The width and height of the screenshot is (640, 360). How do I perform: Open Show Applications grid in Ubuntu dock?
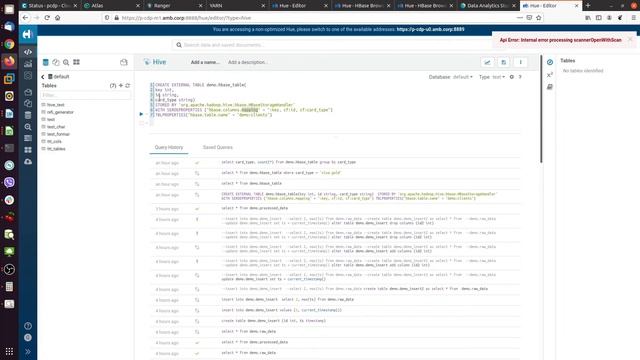(9, 351)
